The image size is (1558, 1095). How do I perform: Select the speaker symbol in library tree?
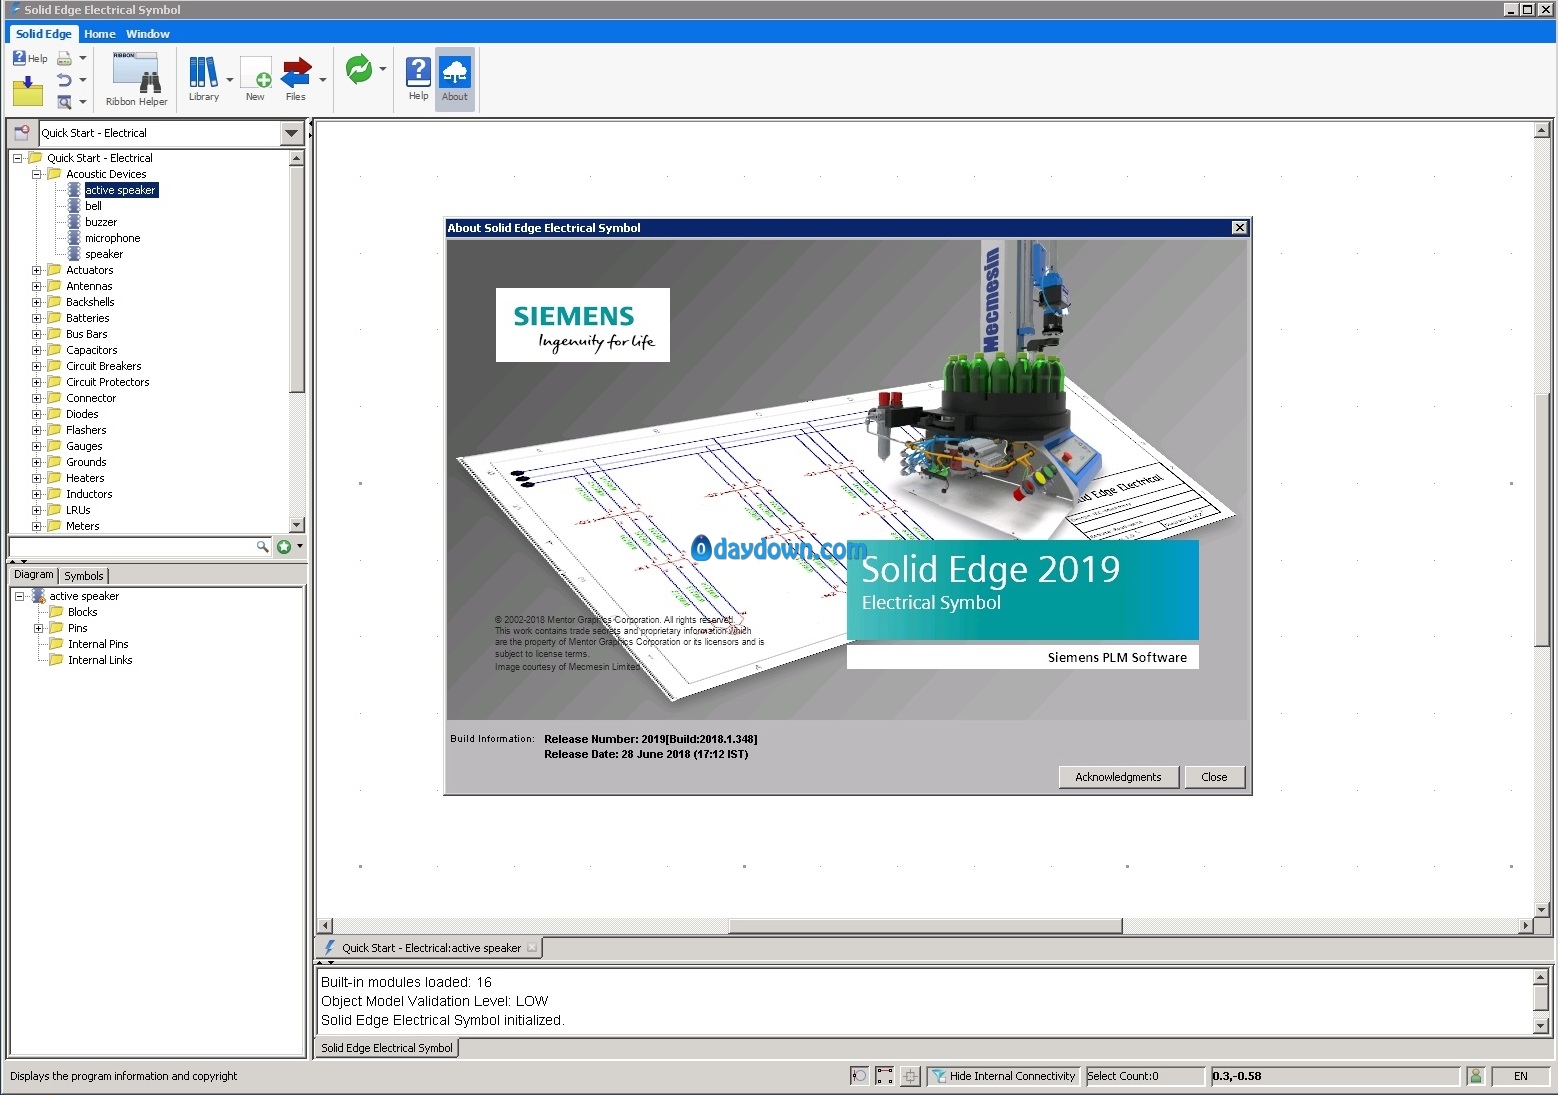point(104,254)
